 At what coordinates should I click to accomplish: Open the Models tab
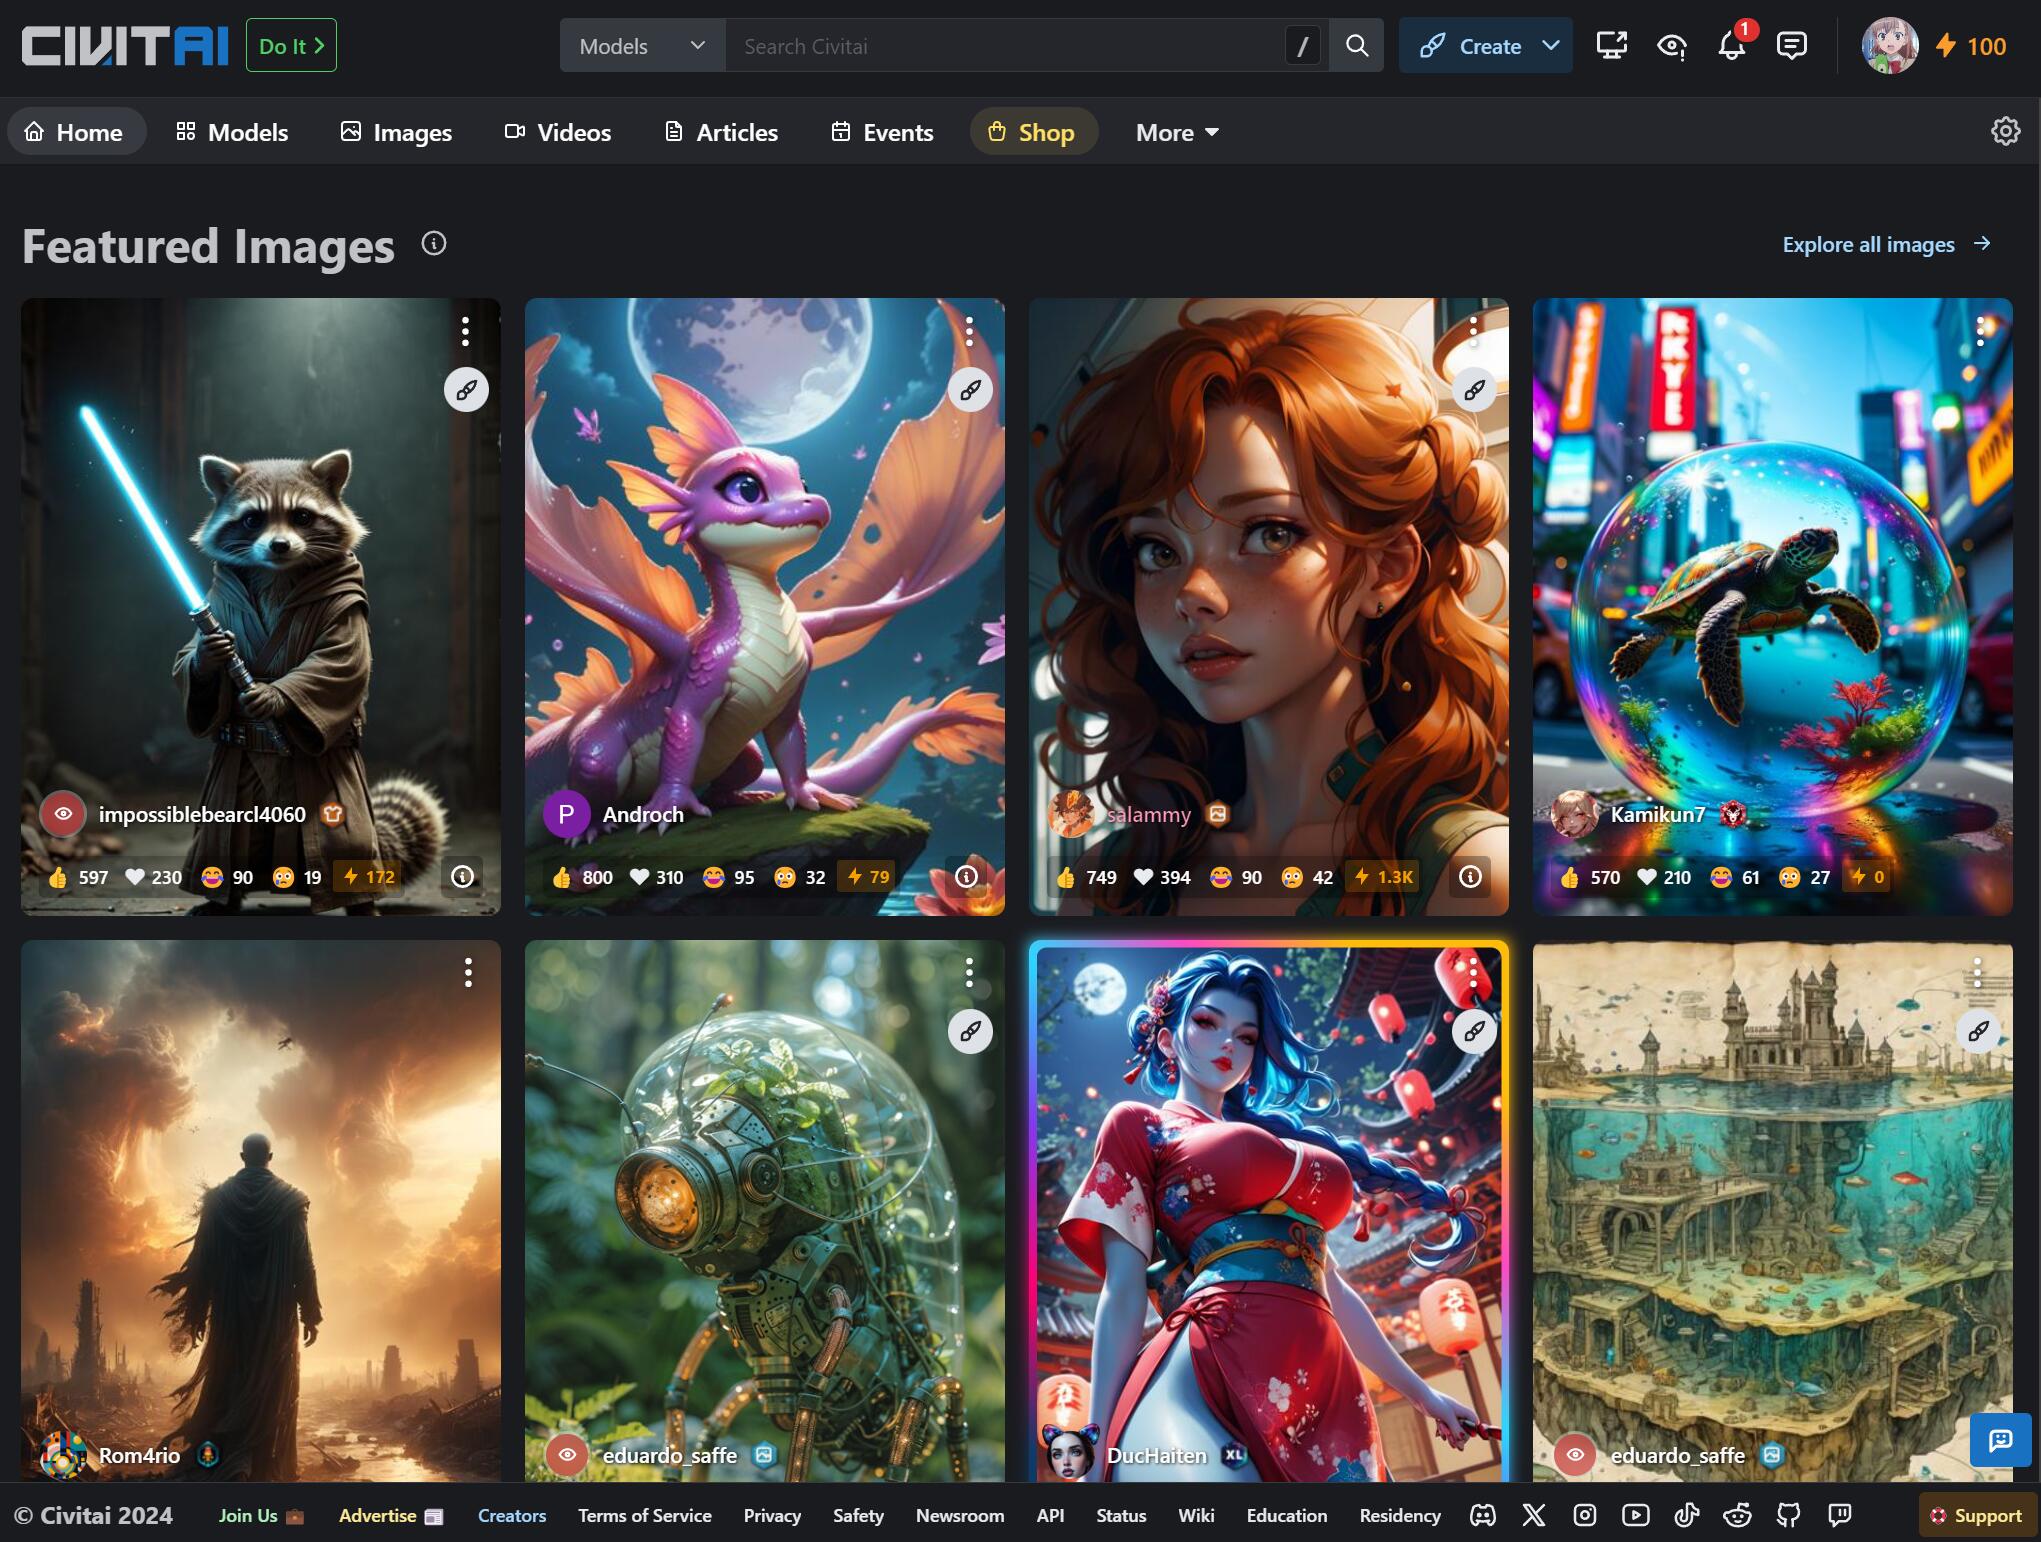click(x=232, y=132)
